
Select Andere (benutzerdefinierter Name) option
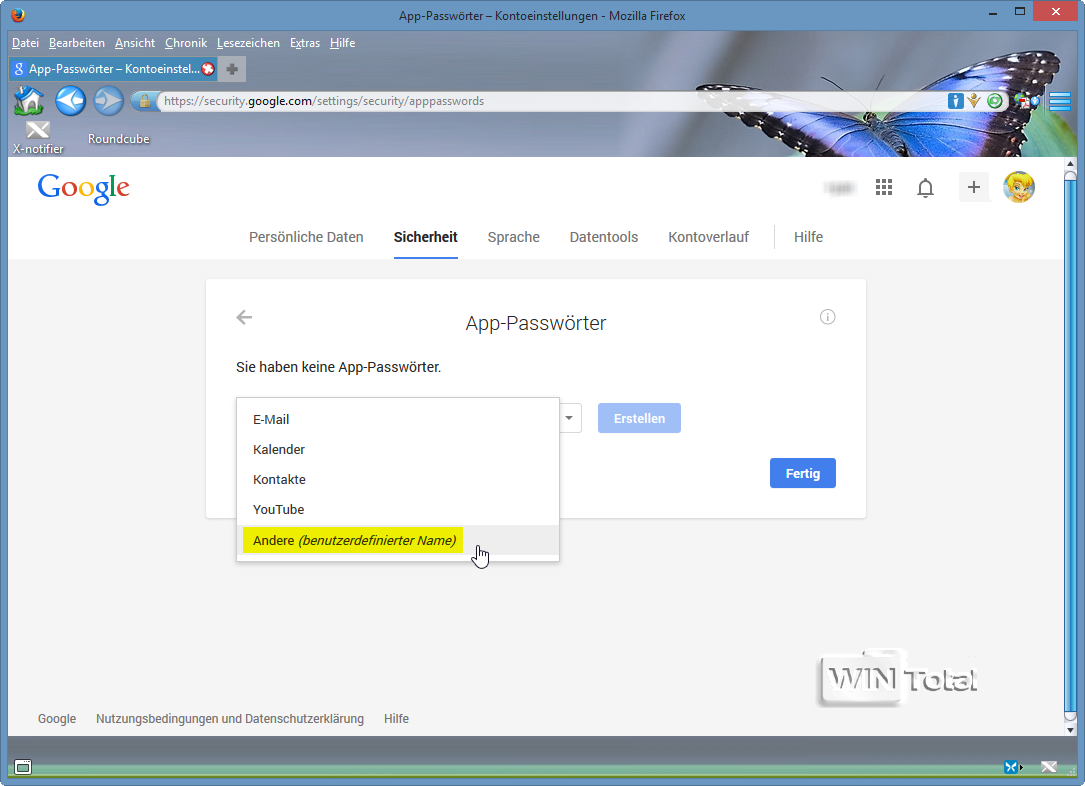tap(398, 540)
